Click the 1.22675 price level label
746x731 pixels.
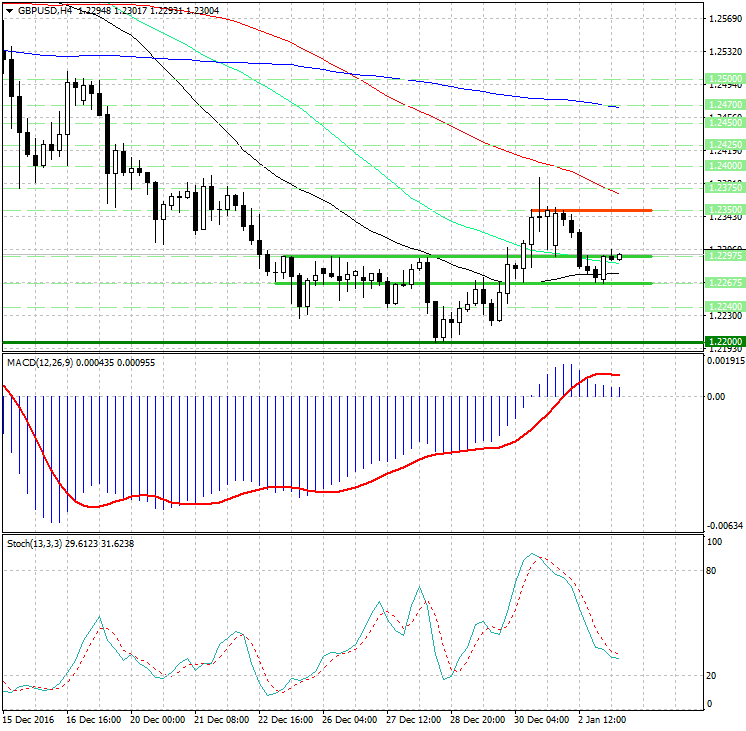(723, 283)
